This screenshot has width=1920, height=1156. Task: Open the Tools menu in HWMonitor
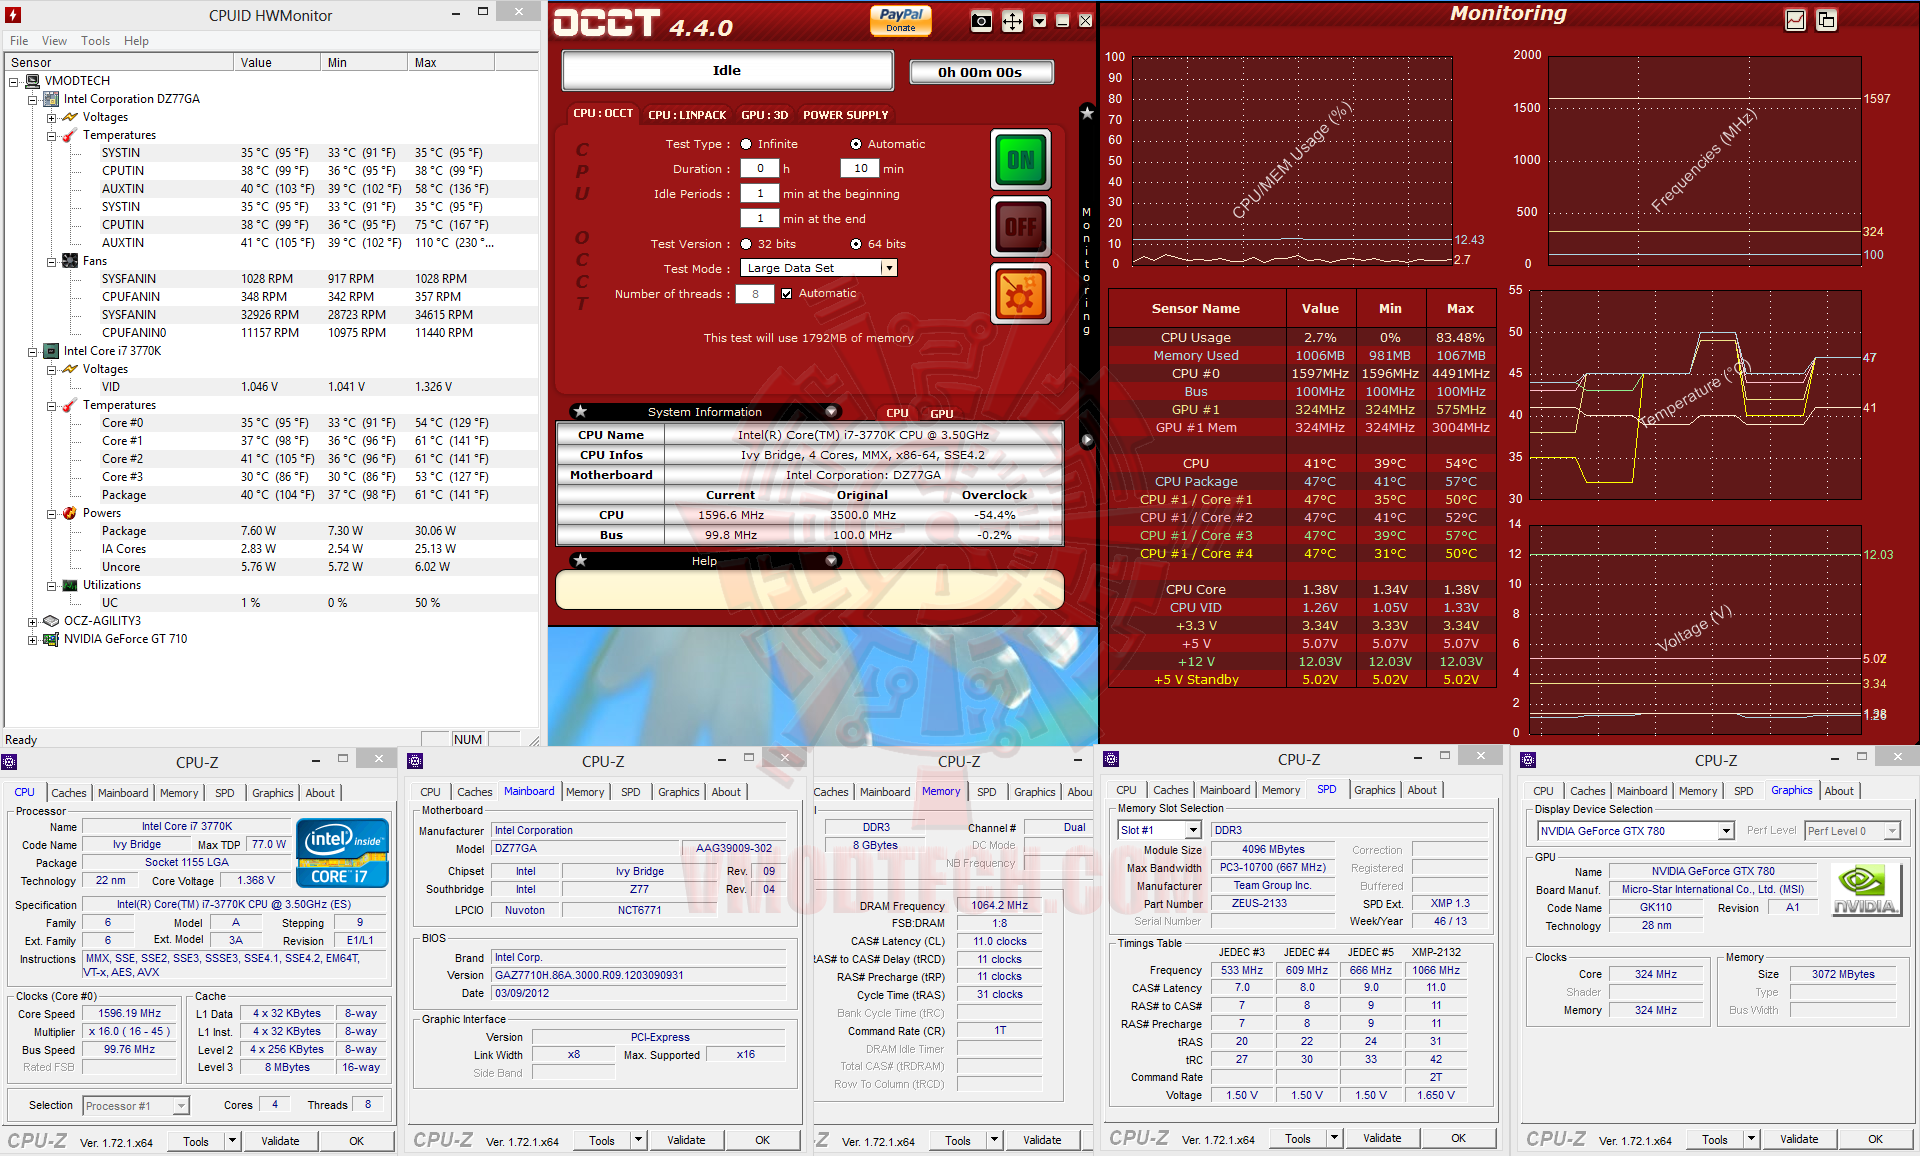coord(95,41)
